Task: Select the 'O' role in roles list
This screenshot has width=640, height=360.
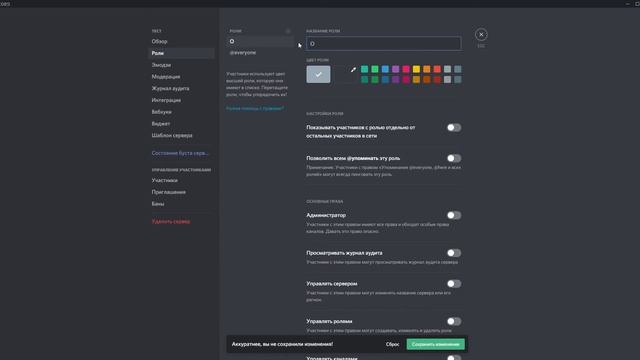Action: click(260, 41)
